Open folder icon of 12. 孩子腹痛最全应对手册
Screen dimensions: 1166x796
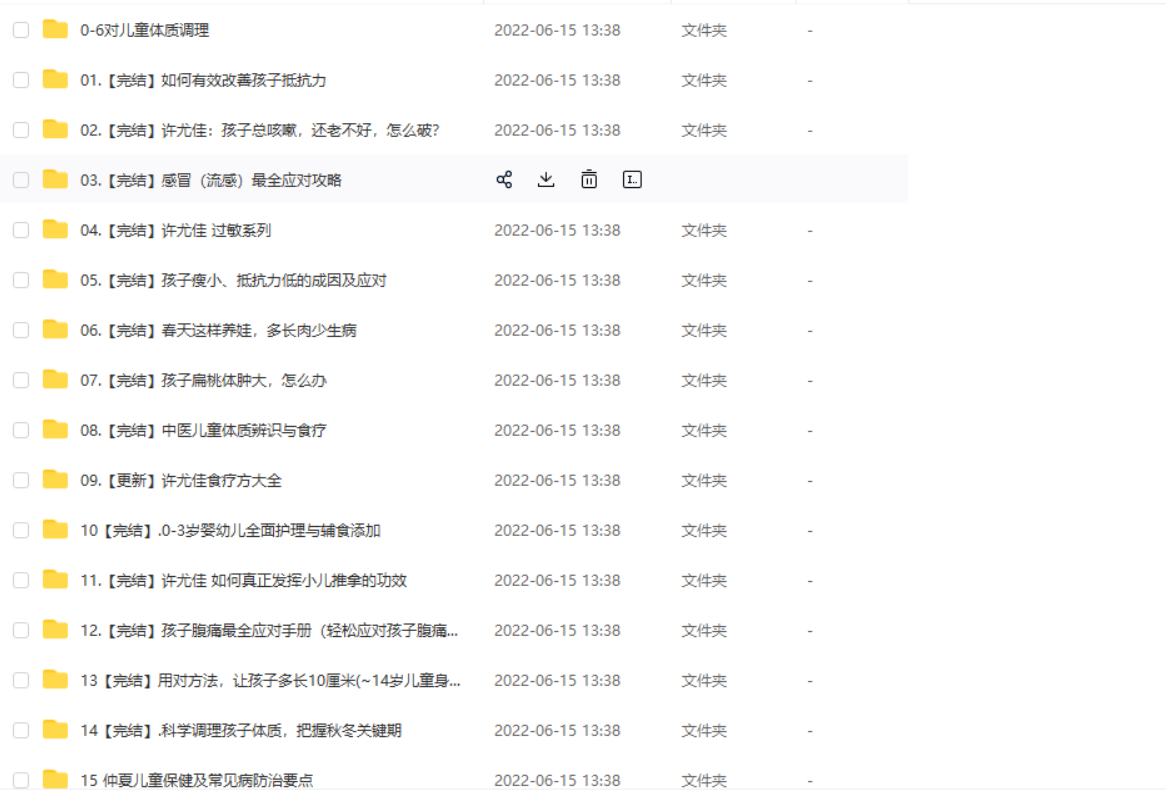coord(55,629)
